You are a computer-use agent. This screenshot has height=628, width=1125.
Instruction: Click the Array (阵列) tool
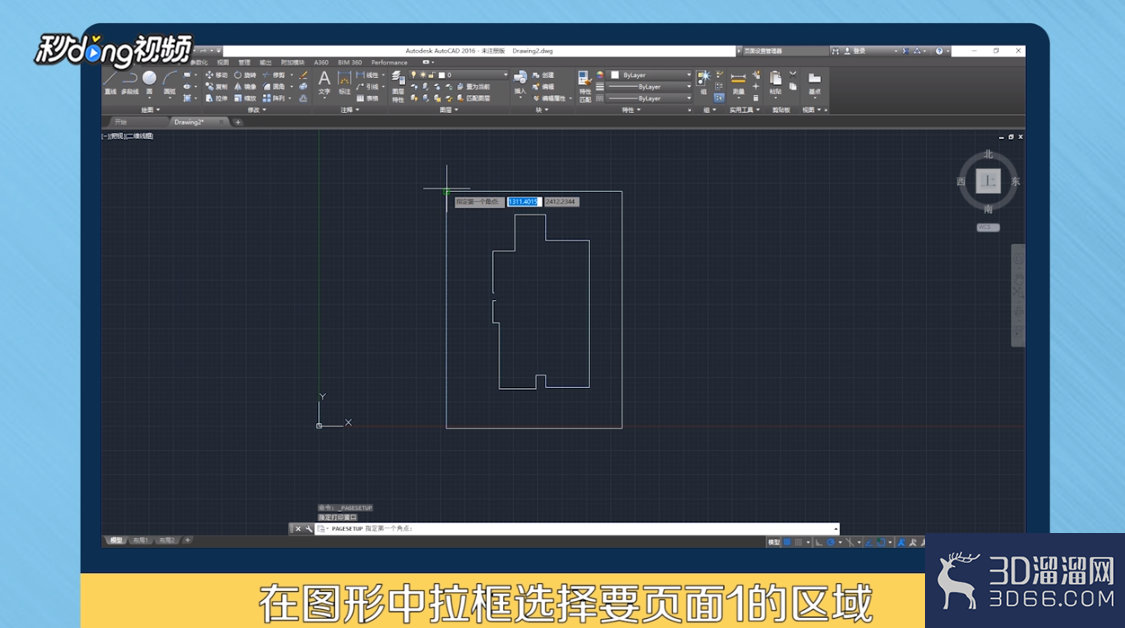tap(273, 98)
